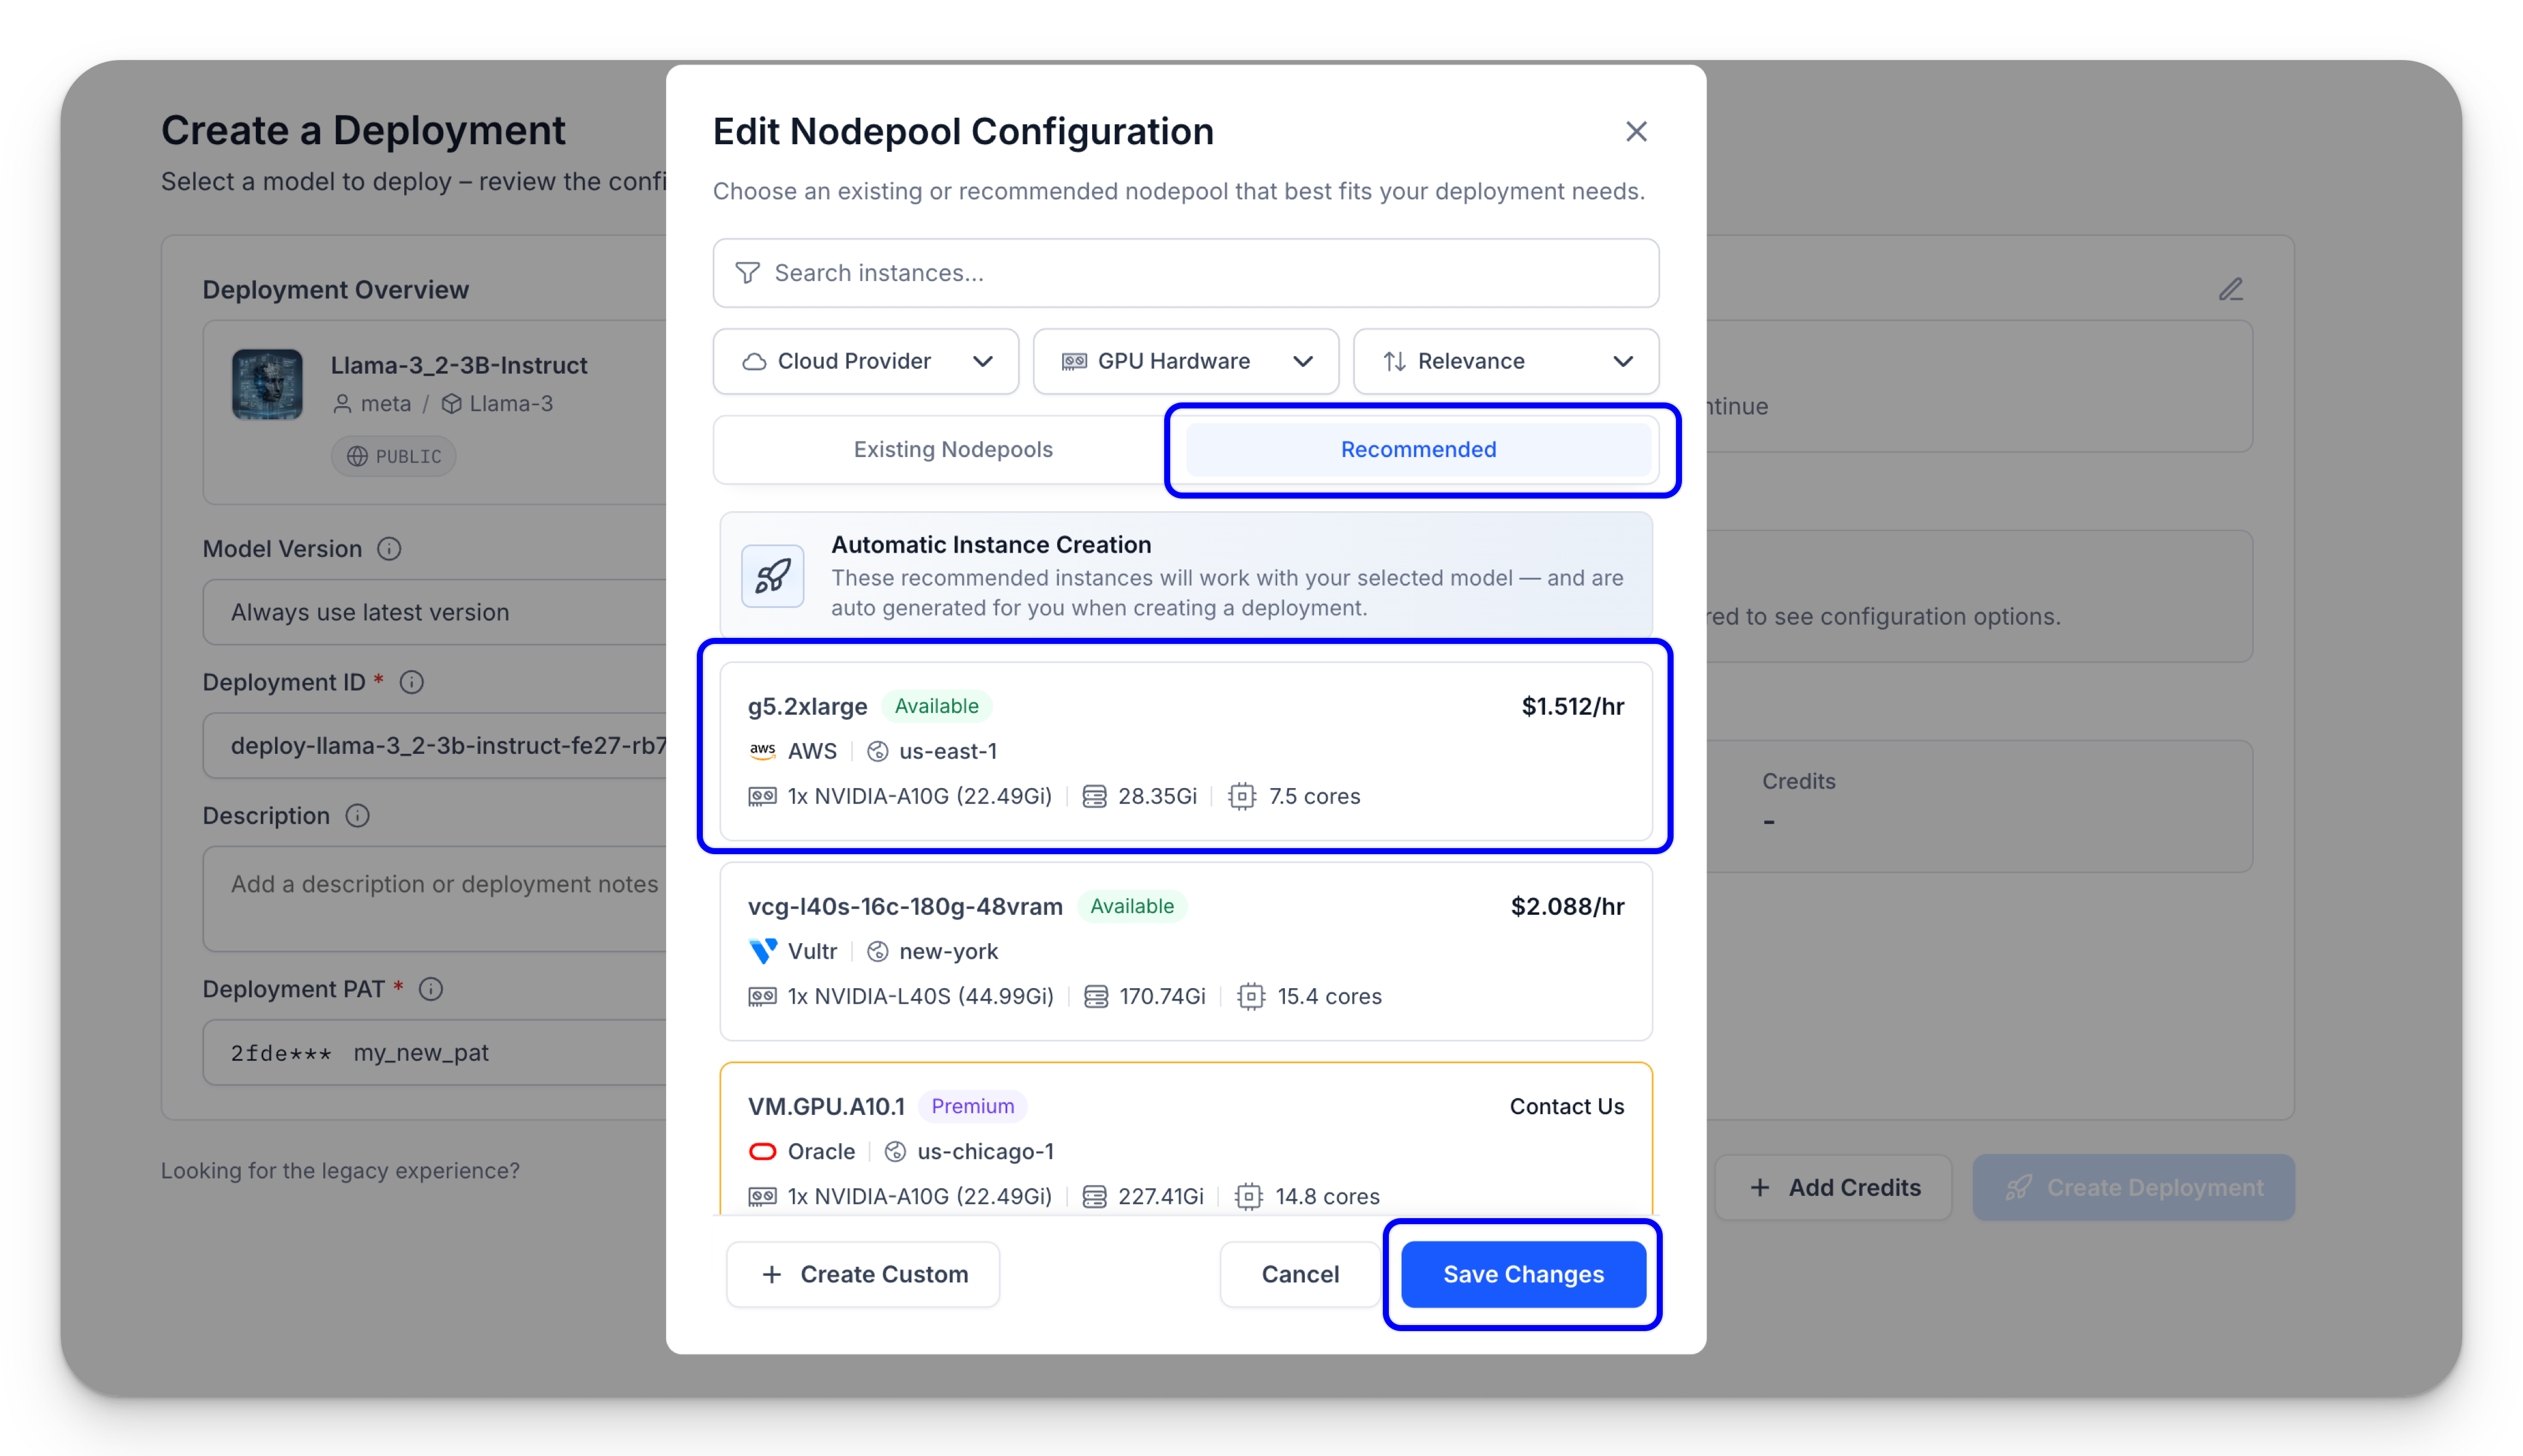
Task: Select the g5.2xlarge AWS instance card
Action: (x=1185, y=750)
